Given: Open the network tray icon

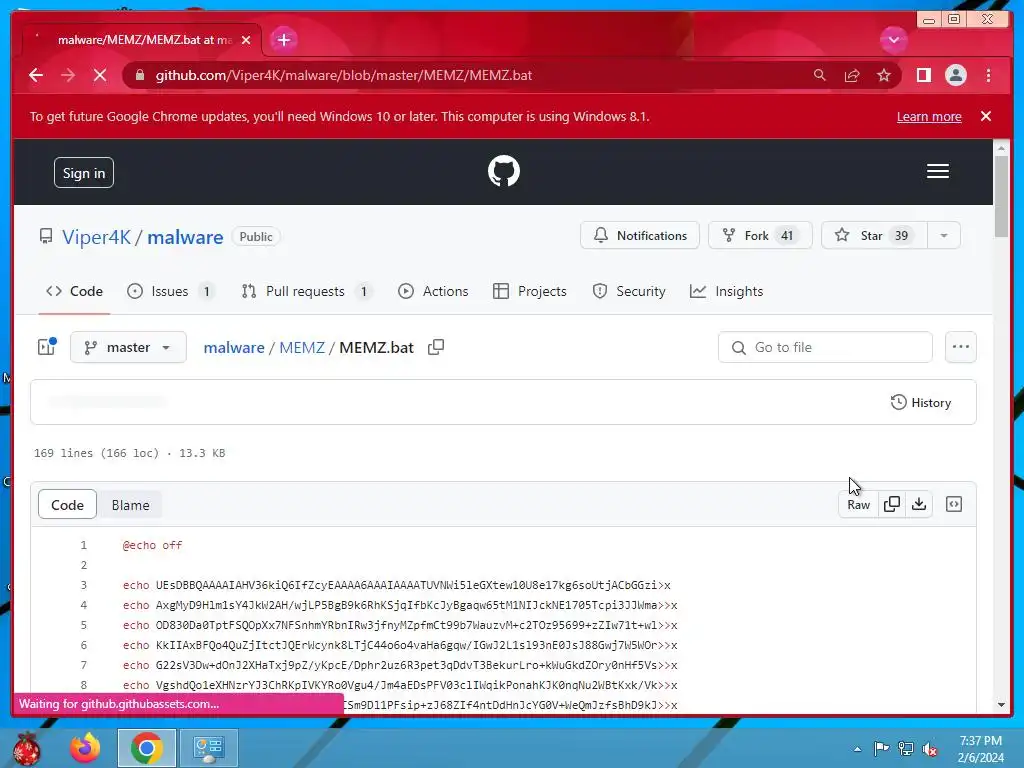Looking at the screenshot, I should pyautogui.click(x=906, y=749).
